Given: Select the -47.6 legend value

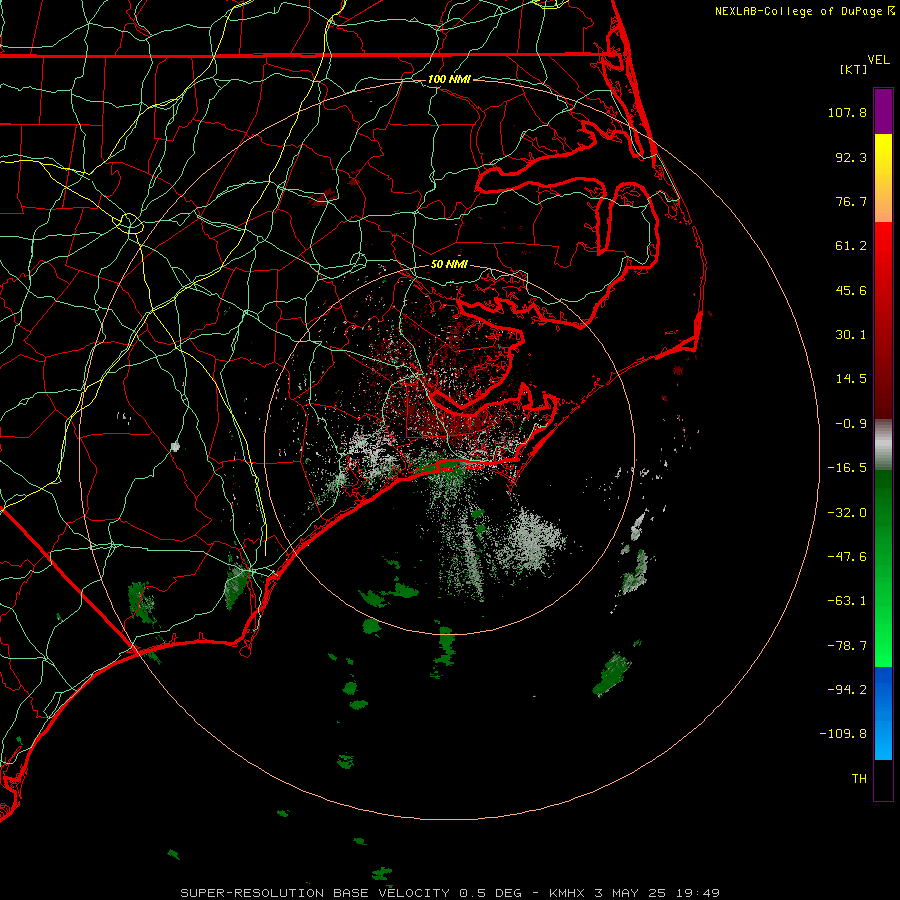Looking at the screenshot, I should (847, 557).
